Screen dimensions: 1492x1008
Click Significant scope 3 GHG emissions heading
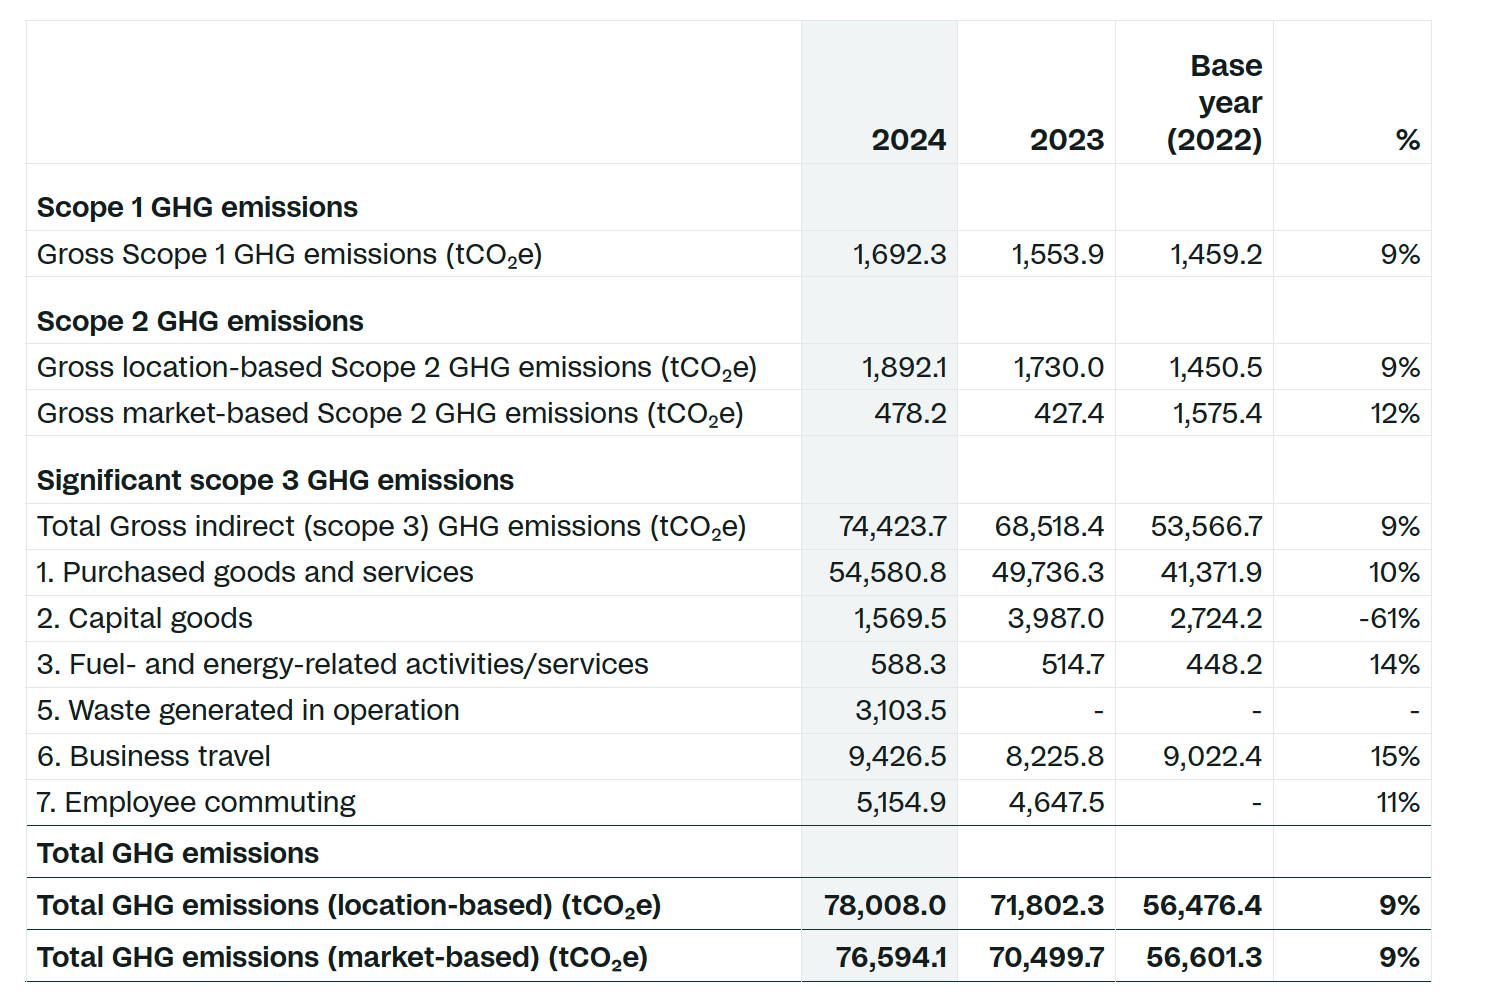(x=275, y=480)
